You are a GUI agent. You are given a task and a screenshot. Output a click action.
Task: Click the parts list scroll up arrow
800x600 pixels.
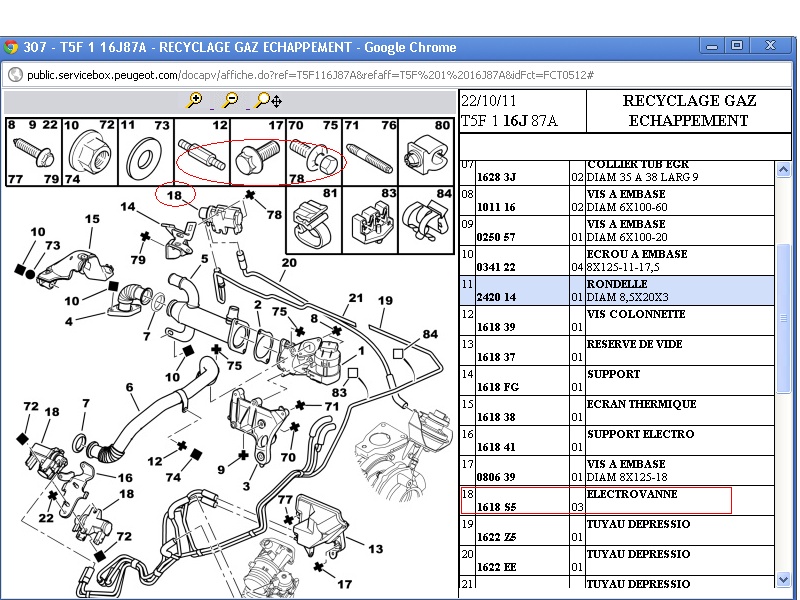(784, 169)
